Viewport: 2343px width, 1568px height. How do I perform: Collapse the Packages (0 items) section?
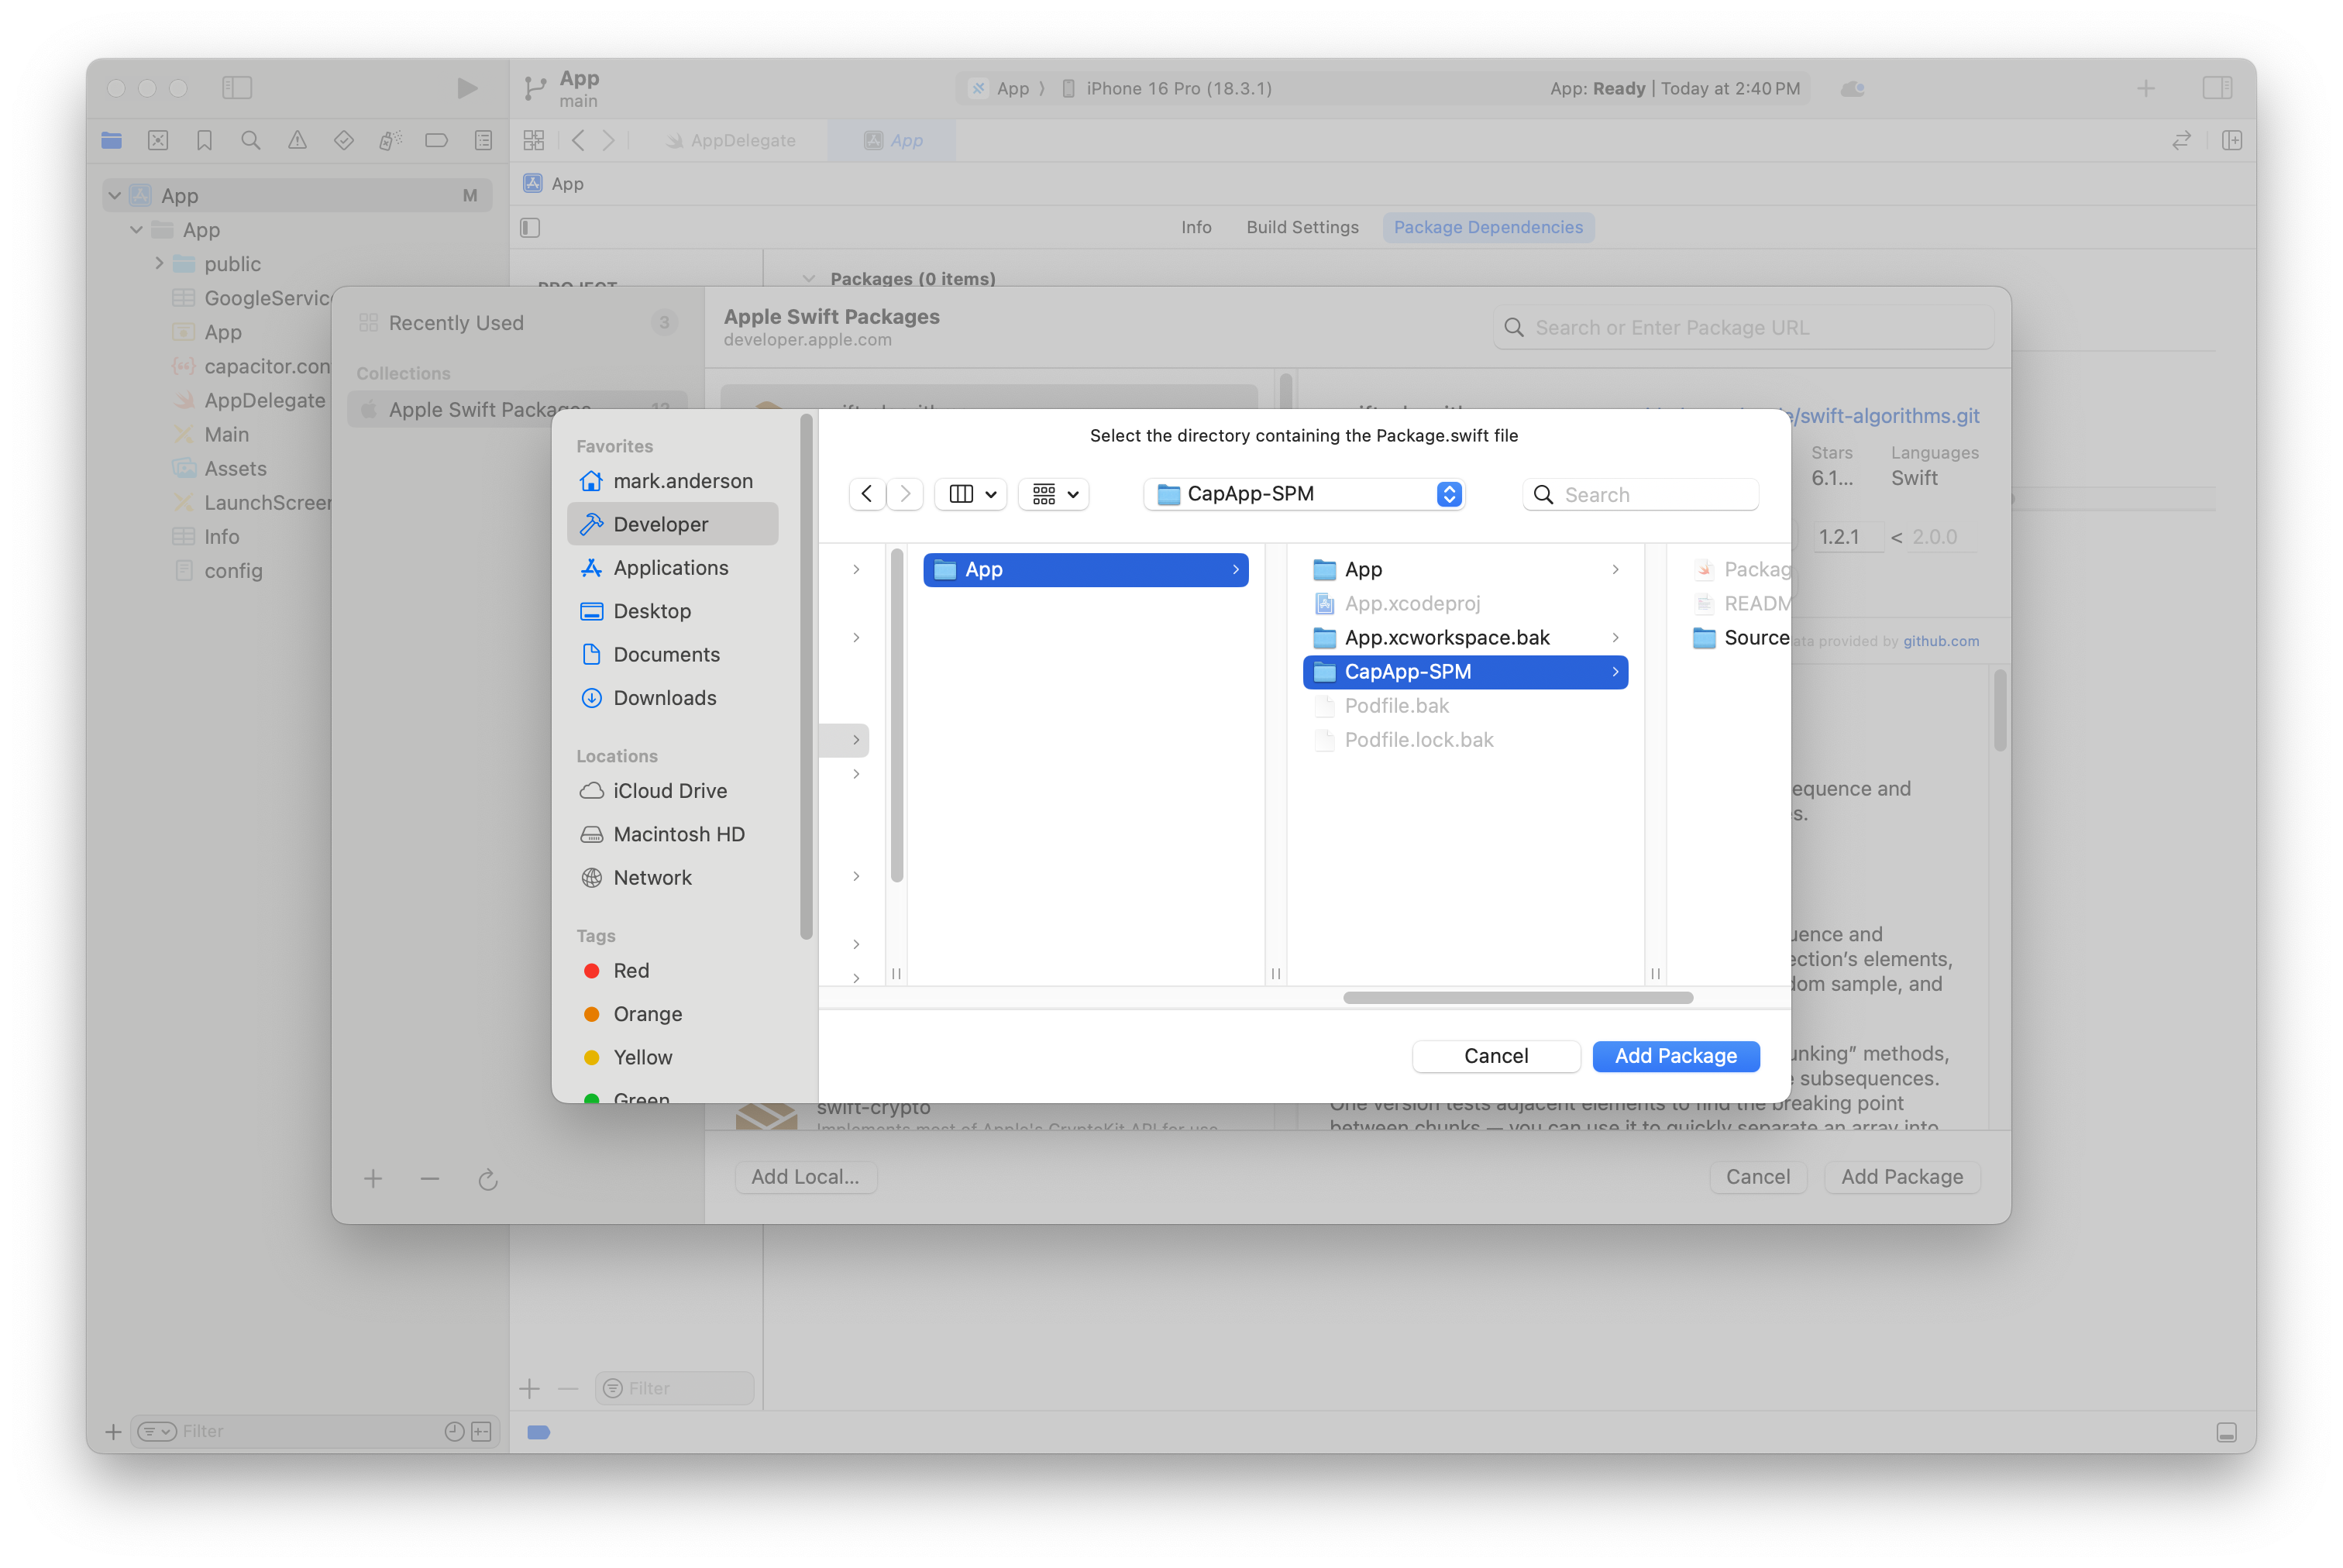pyautogui.click(x=809, y=278)
